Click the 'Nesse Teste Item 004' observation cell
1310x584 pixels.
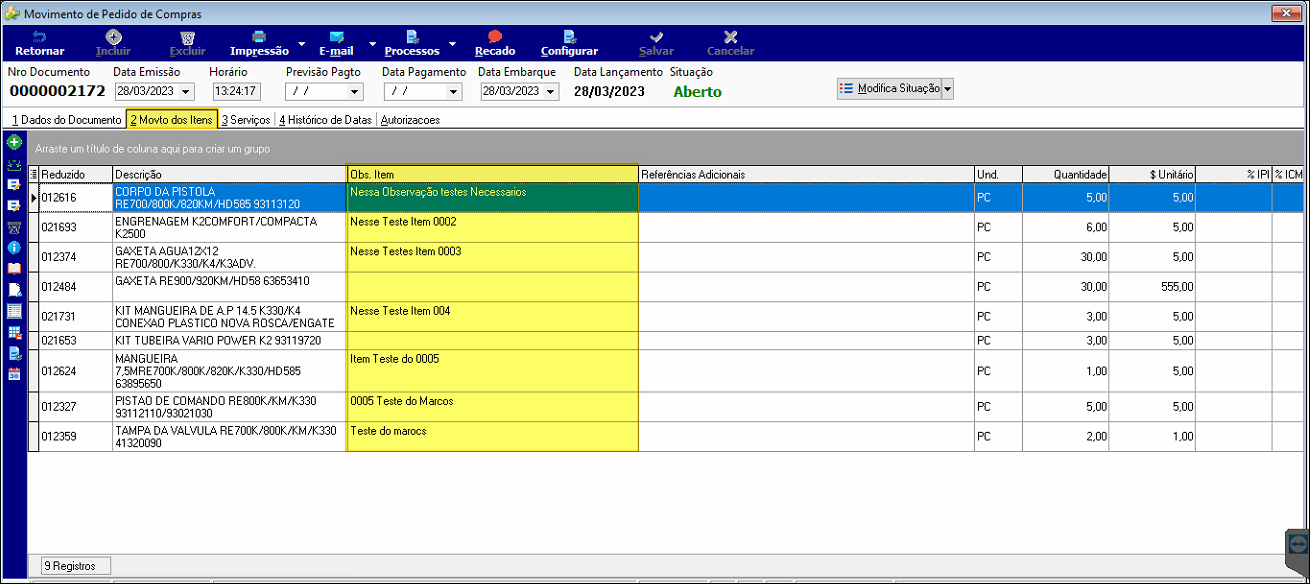coord(492,317)
